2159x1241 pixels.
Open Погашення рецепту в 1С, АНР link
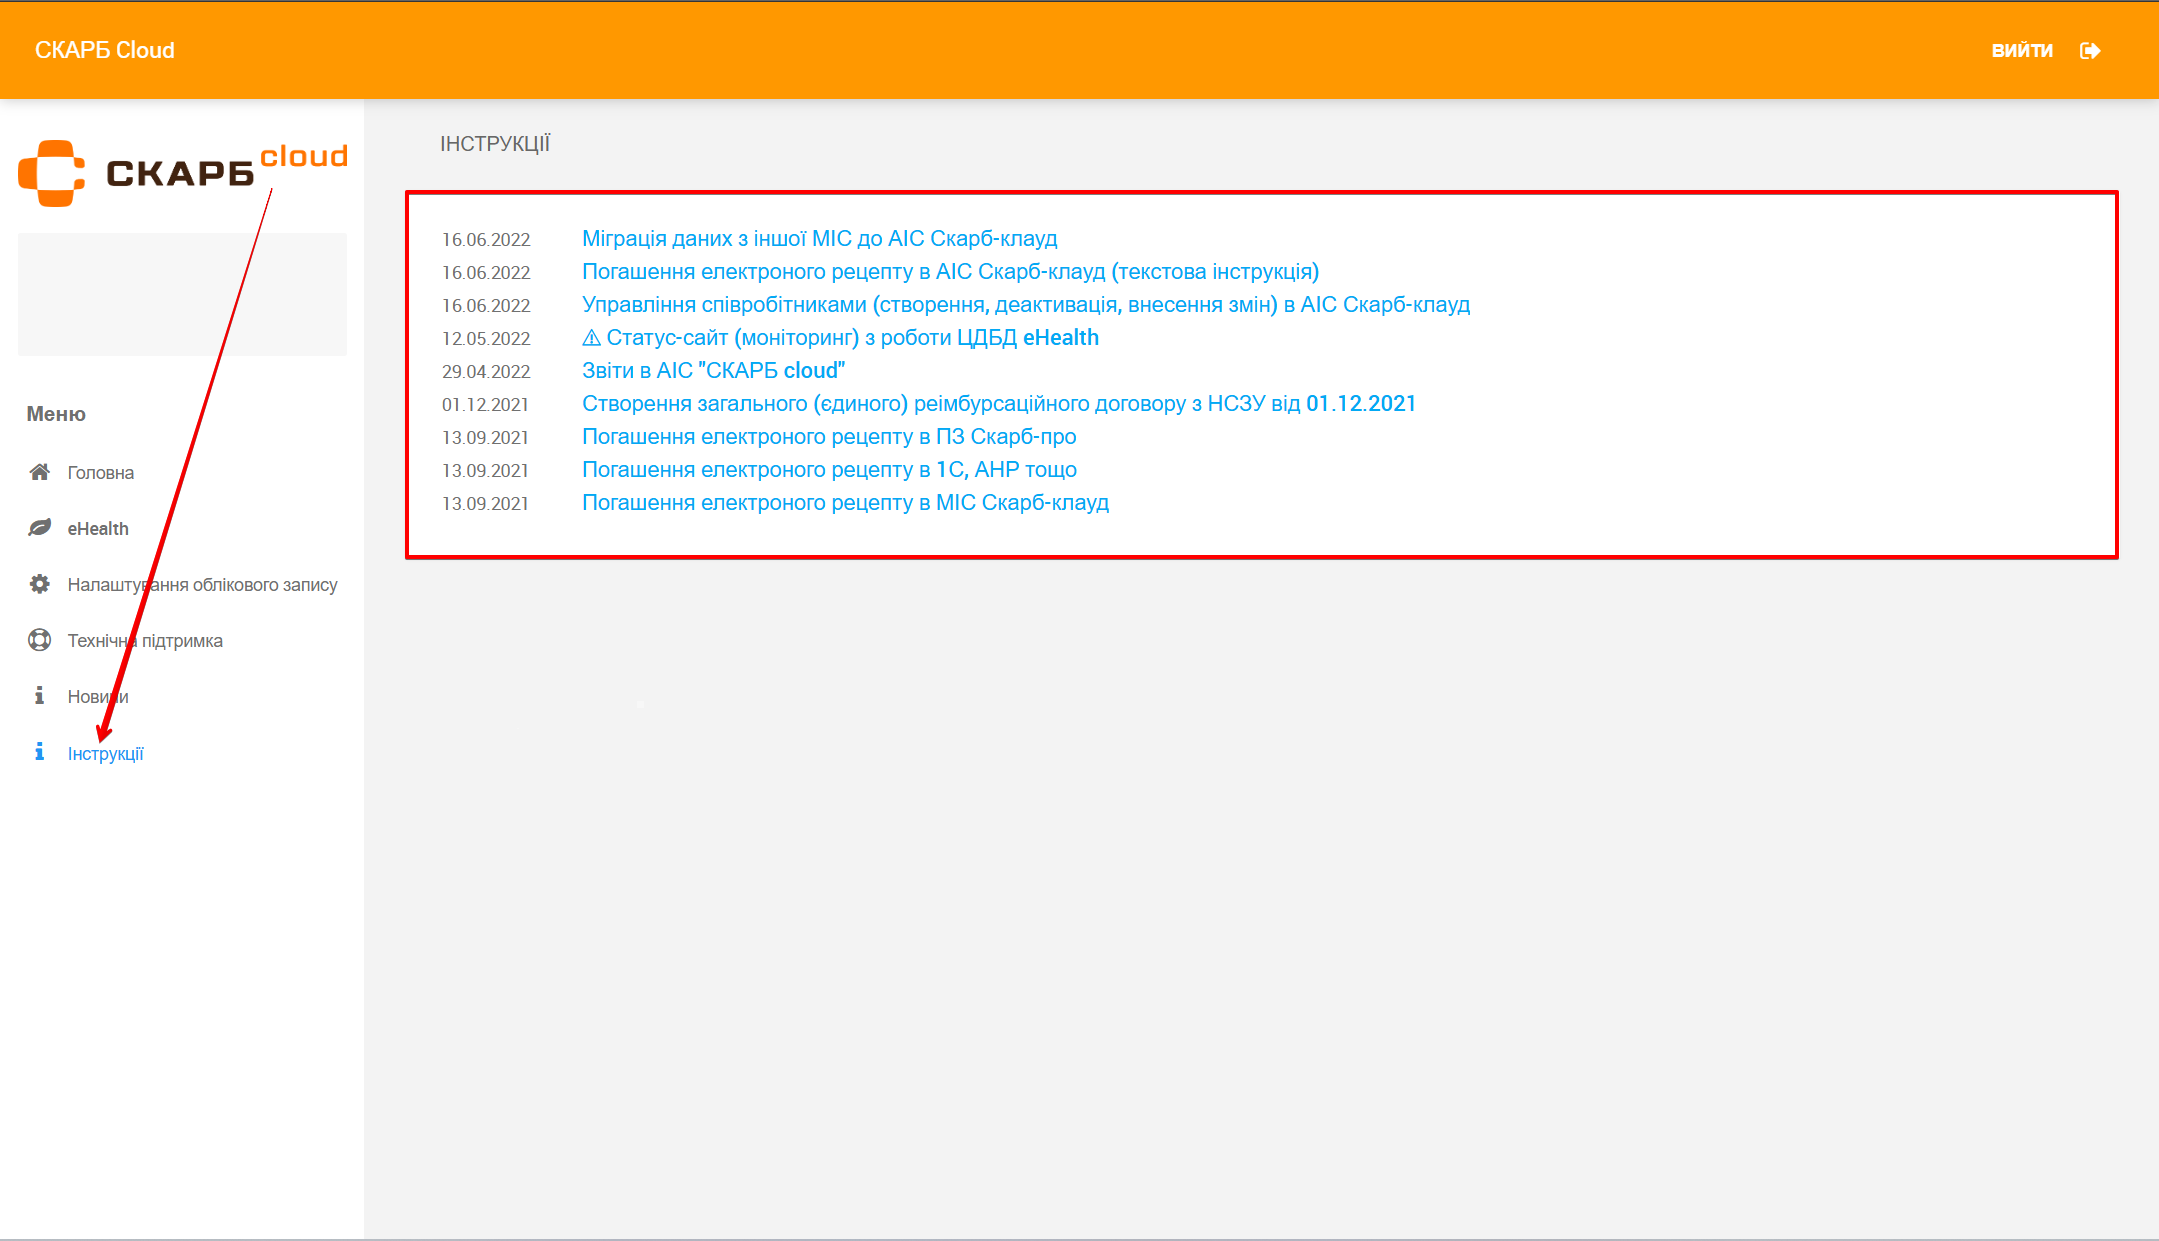point(829,470)
